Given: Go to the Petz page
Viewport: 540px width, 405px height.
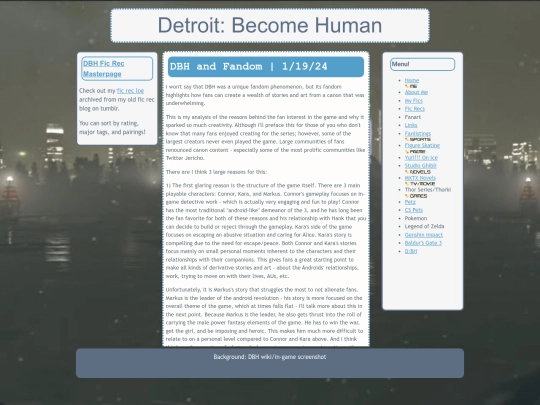Looking at the screenshot, I should pos(410,202).
